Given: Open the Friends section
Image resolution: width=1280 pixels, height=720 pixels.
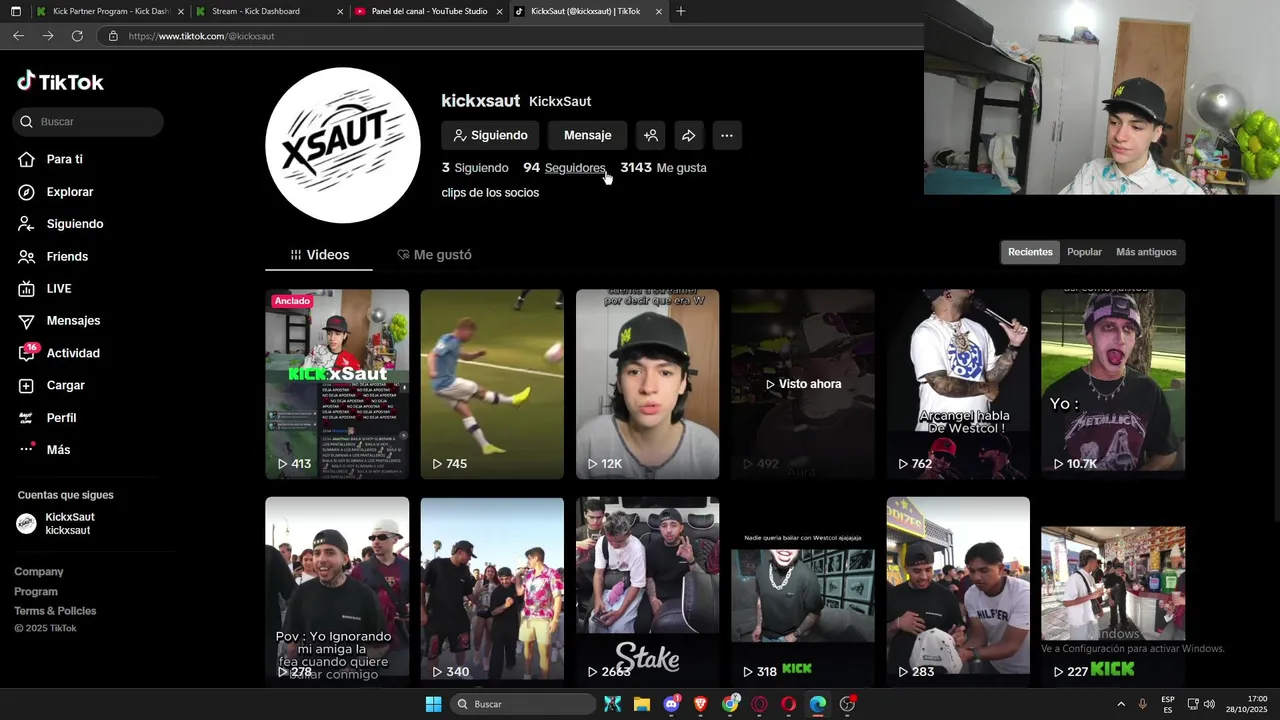Looking at the screenshot, I should (x=67, y=257).
